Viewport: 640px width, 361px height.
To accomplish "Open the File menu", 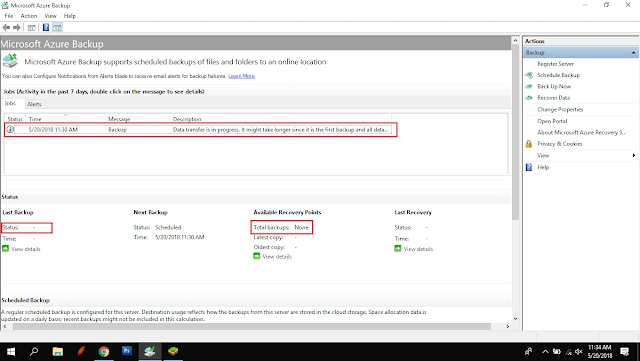I will pyautogui.click(x=9, y=16).
